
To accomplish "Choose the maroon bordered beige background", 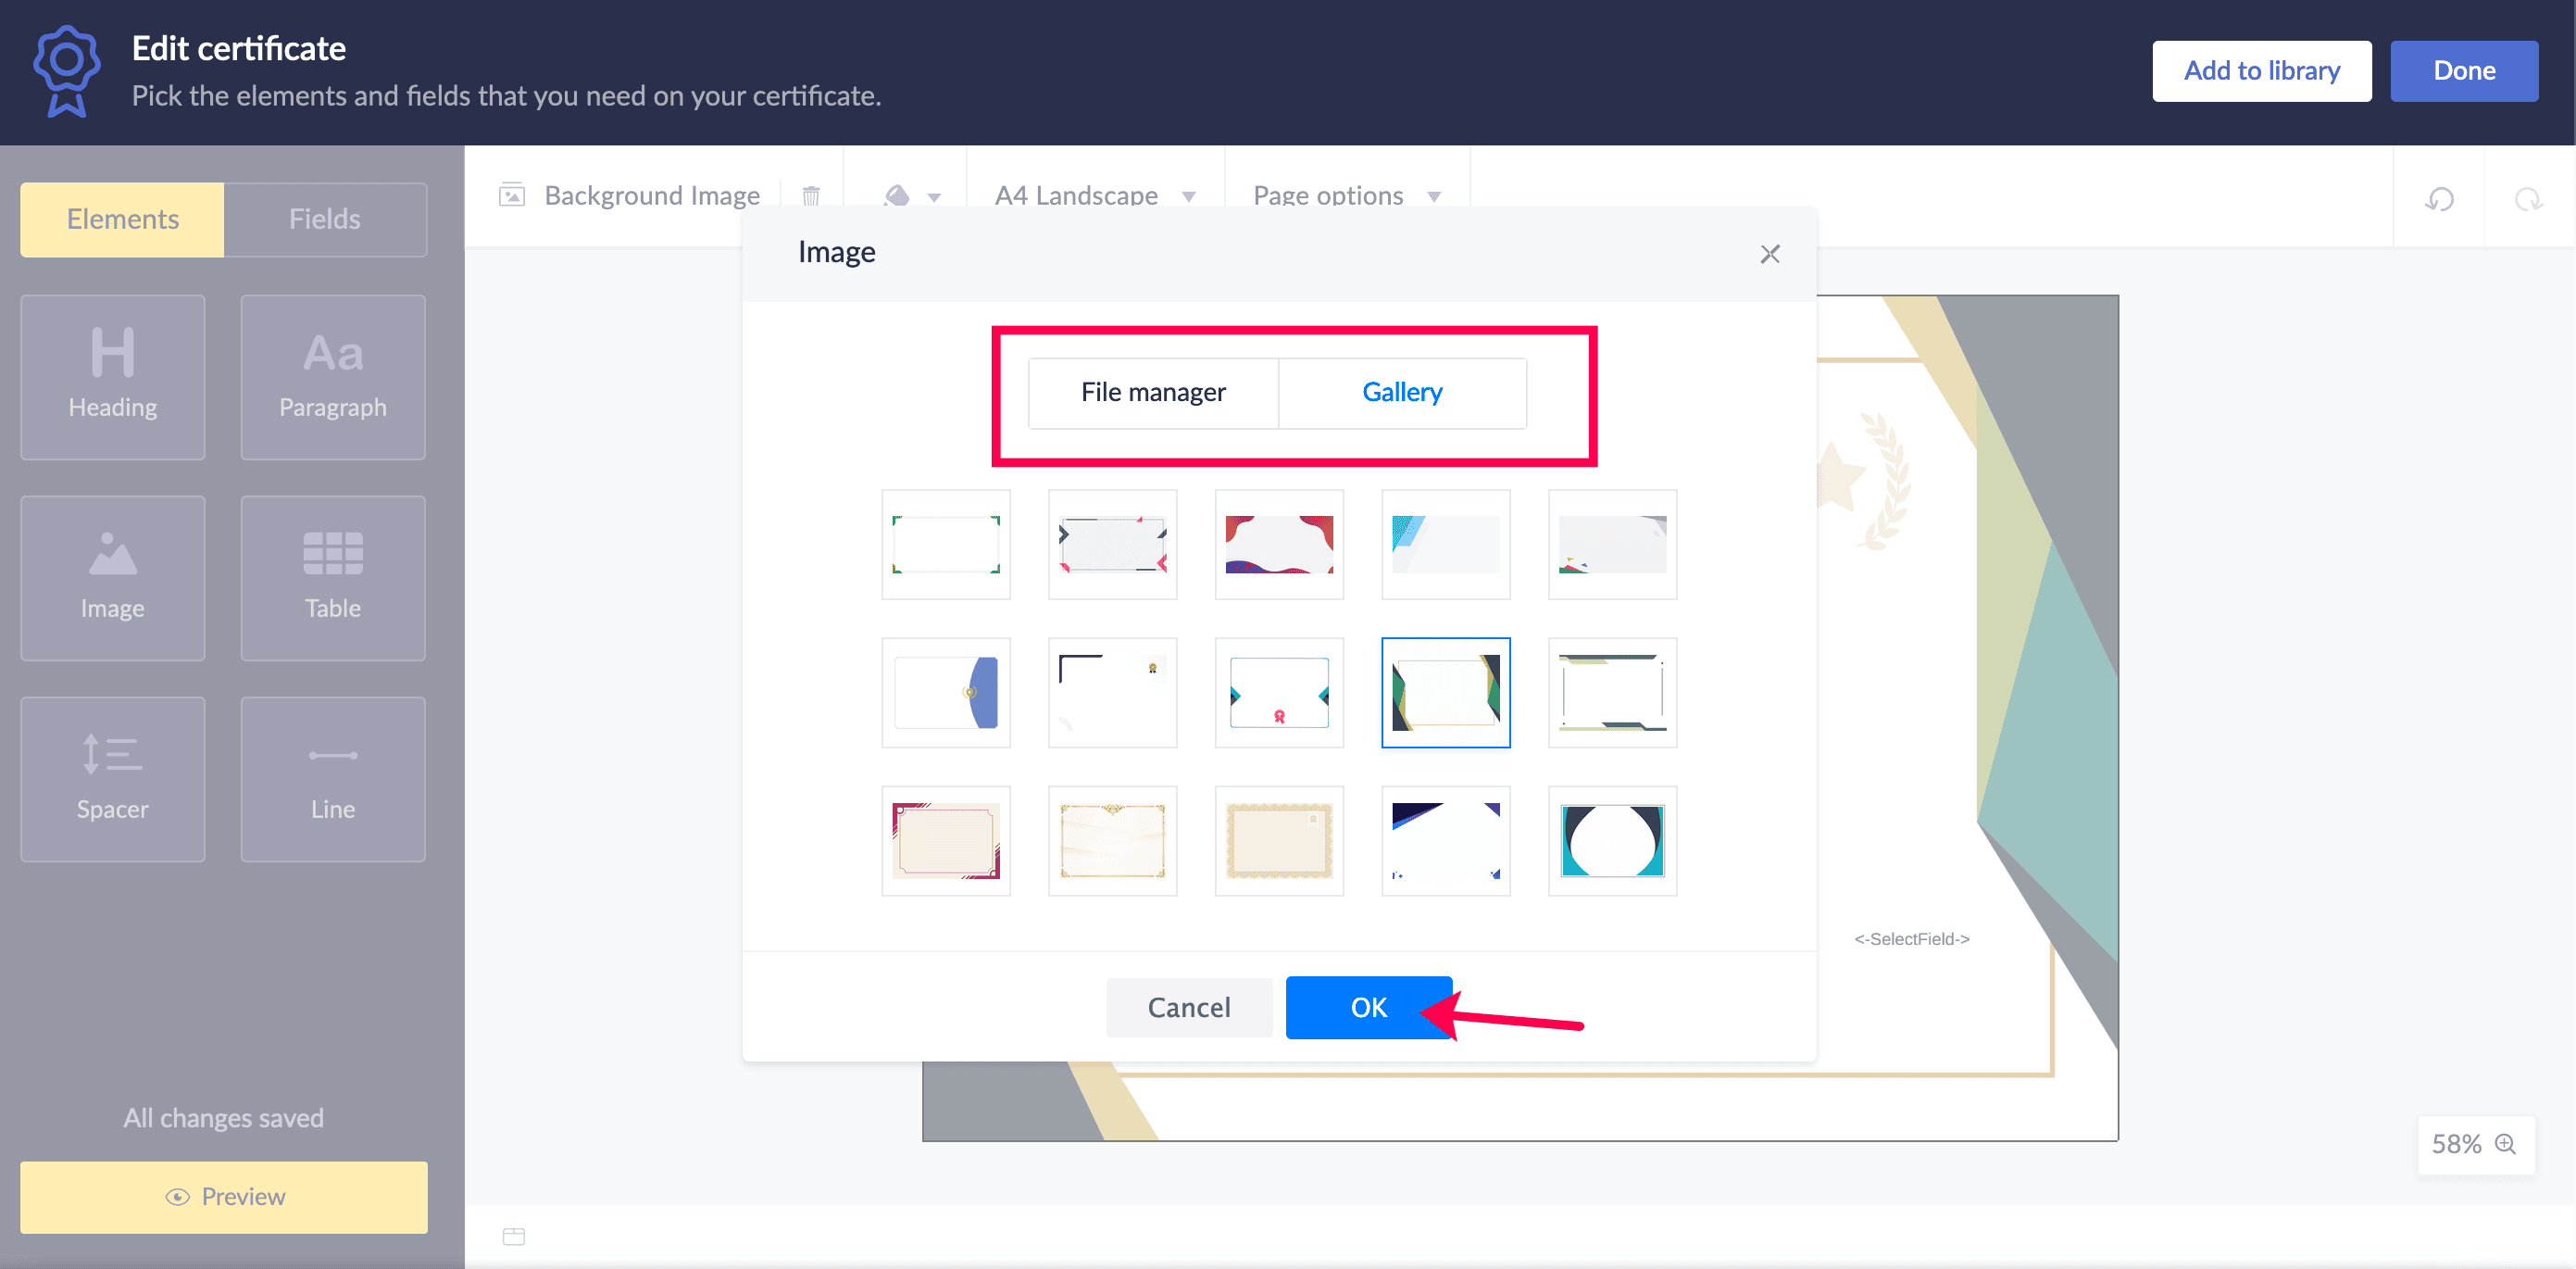I will (946, 841).
